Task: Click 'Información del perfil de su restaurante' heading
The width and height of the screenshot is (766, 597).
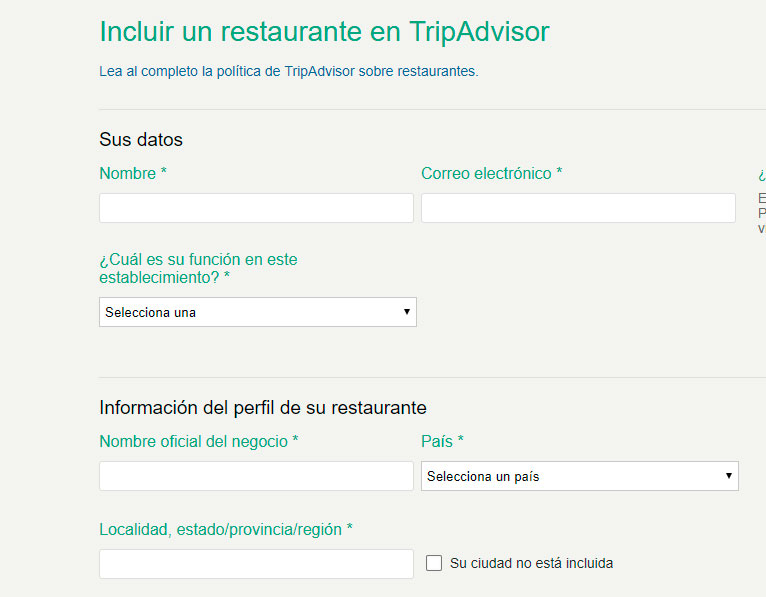Action: click(263, 408)
